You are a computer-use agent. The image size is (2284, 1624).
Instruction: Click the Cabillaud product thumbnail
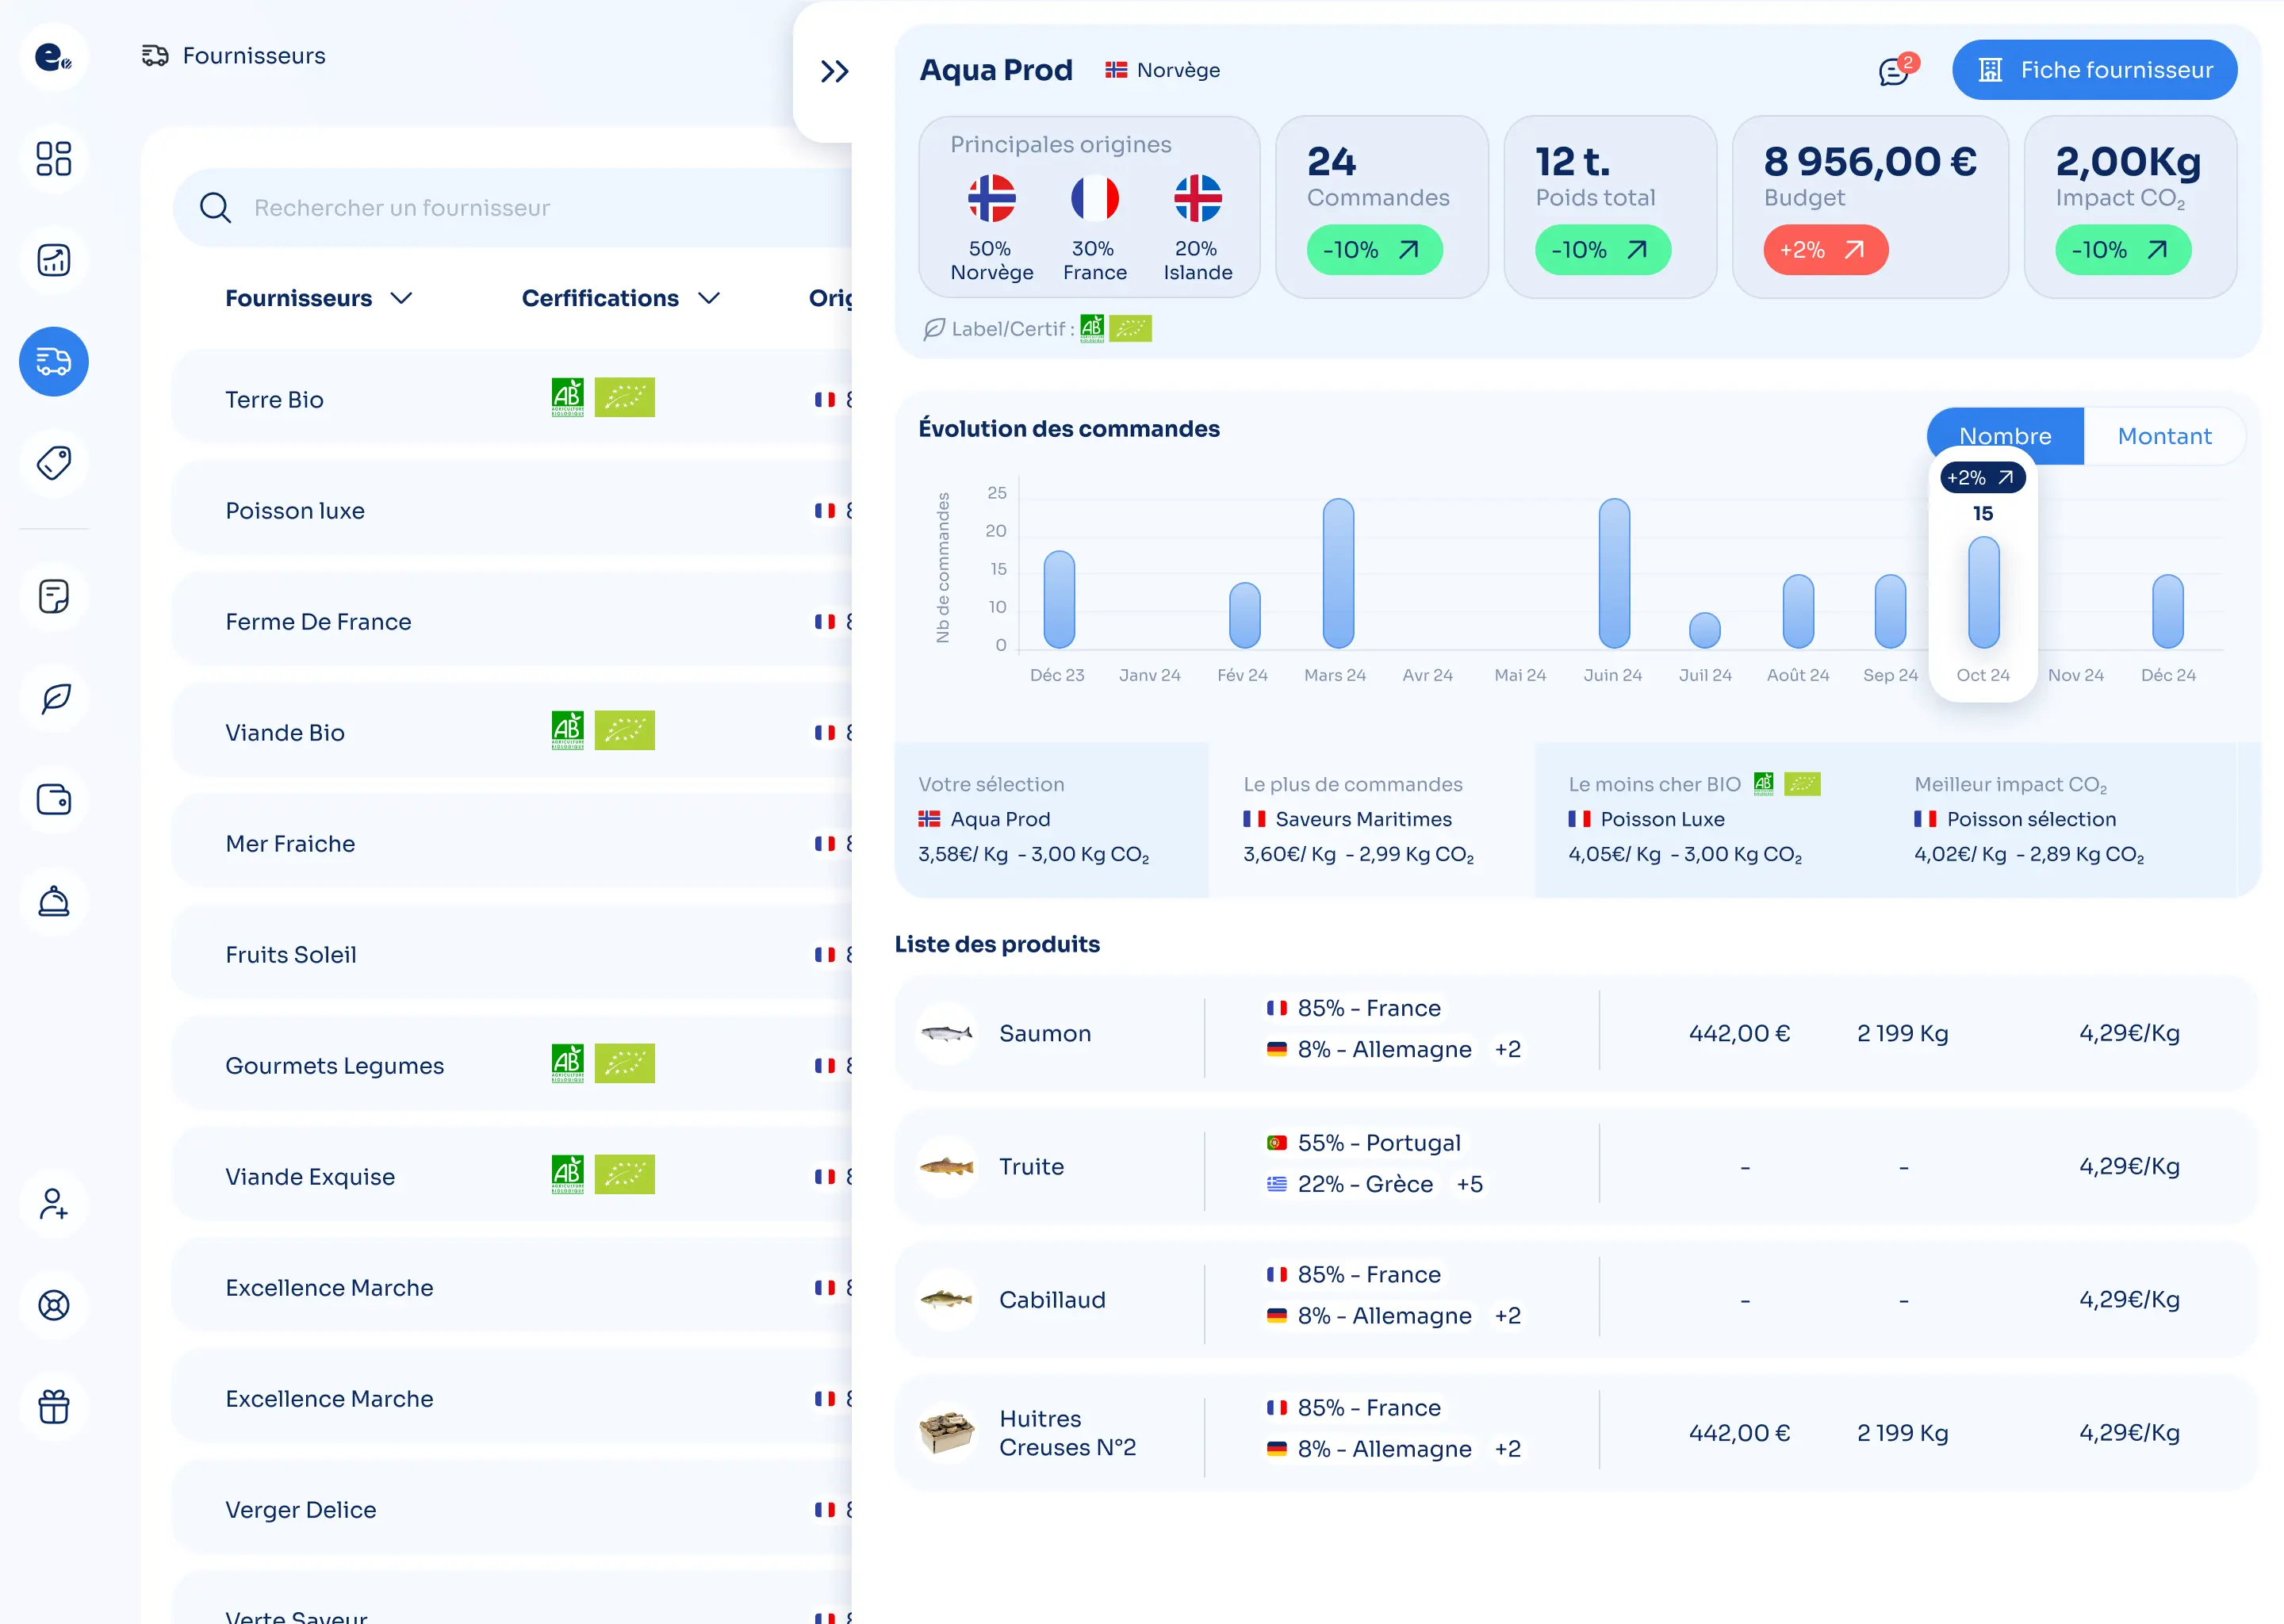(946, 1300)
